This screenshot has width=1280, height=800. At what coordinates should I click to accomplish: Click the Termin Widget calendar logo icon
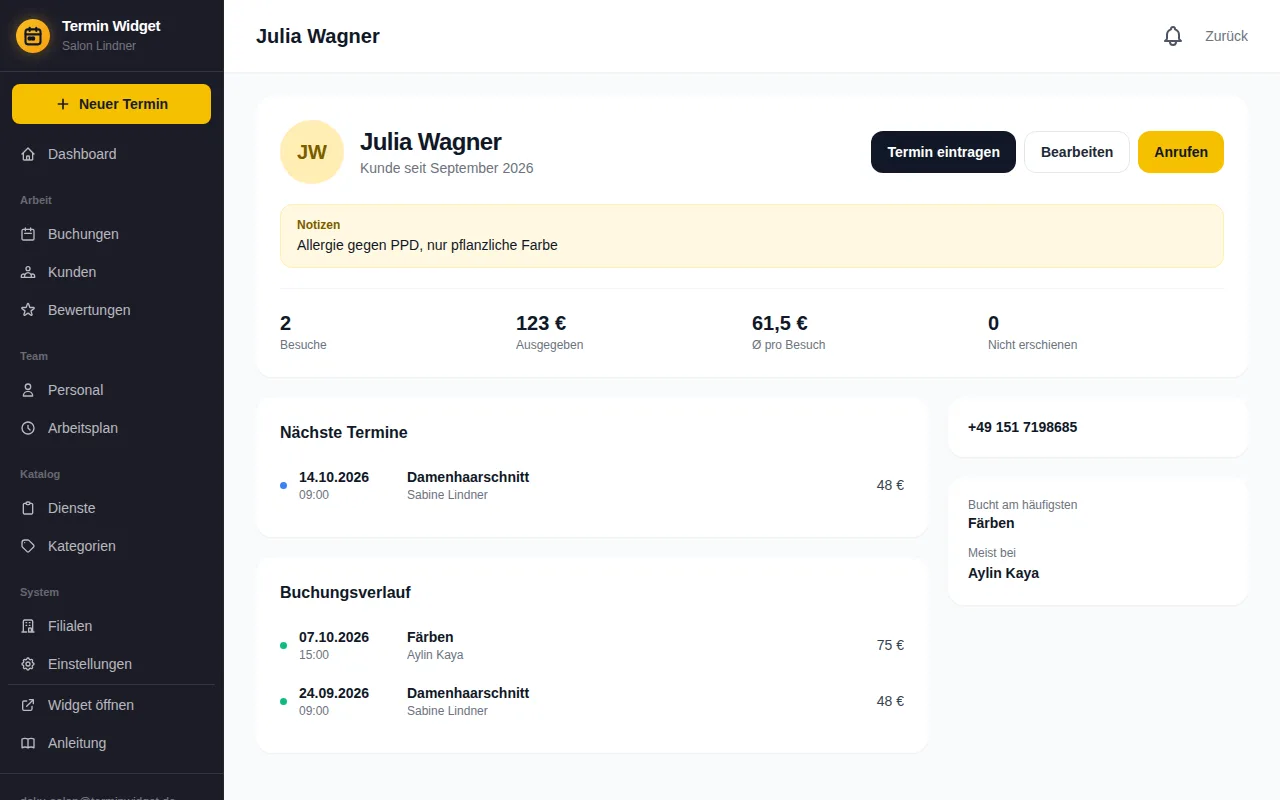coord(33,36)
